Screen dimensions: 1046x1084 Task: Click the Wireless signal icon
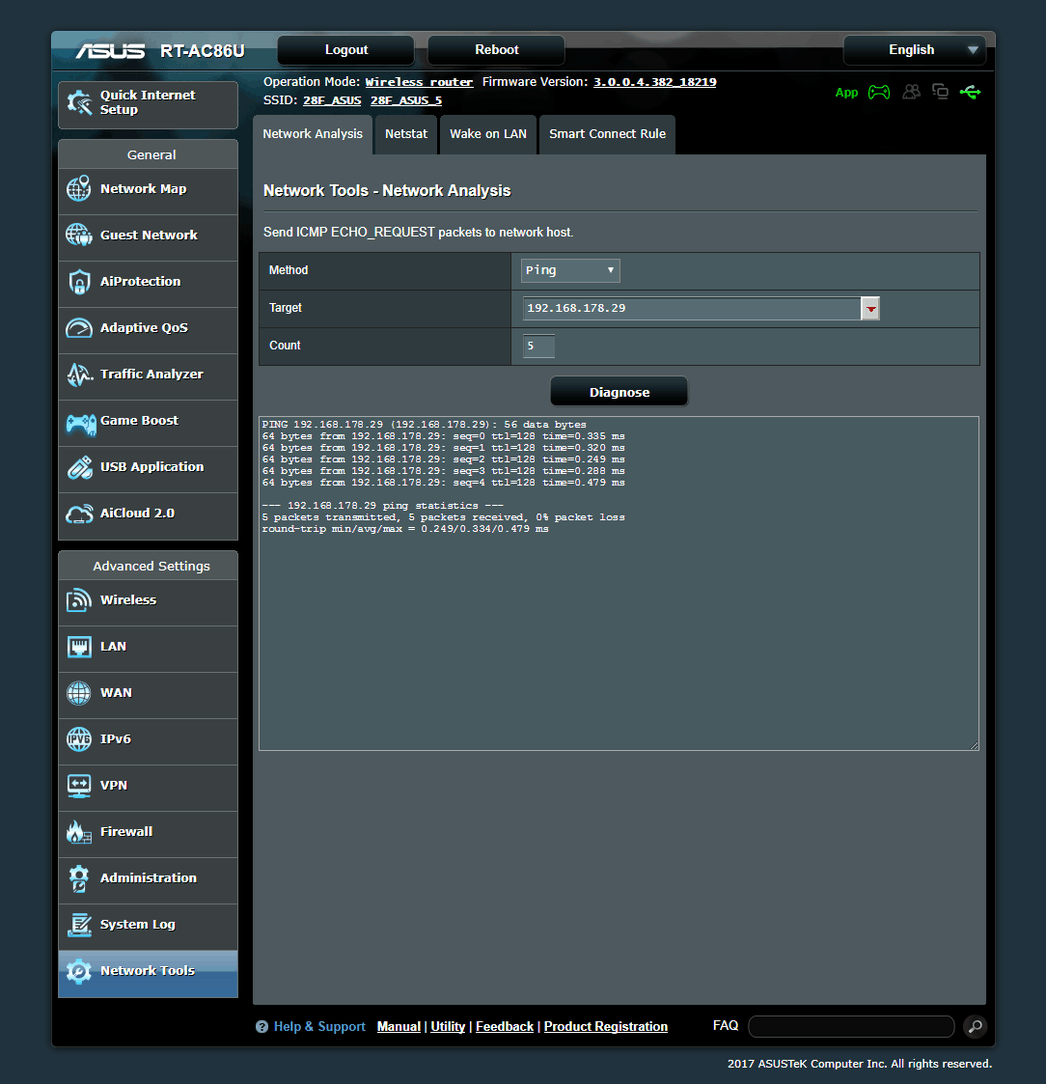(x=79, y=600)
